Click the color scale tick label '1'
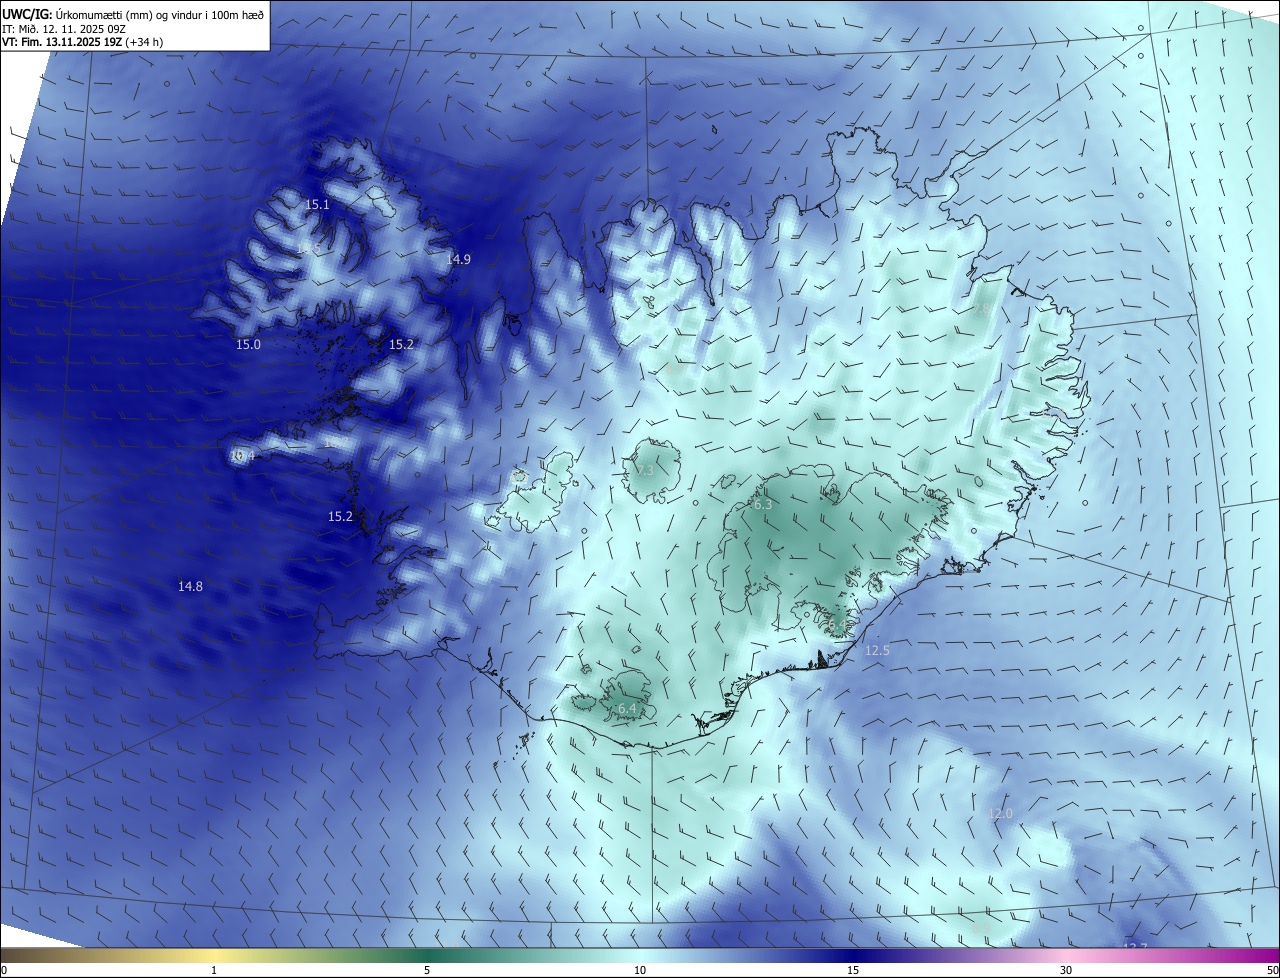The width and height of the screenshot is (1280, 978). coord(214,970)
